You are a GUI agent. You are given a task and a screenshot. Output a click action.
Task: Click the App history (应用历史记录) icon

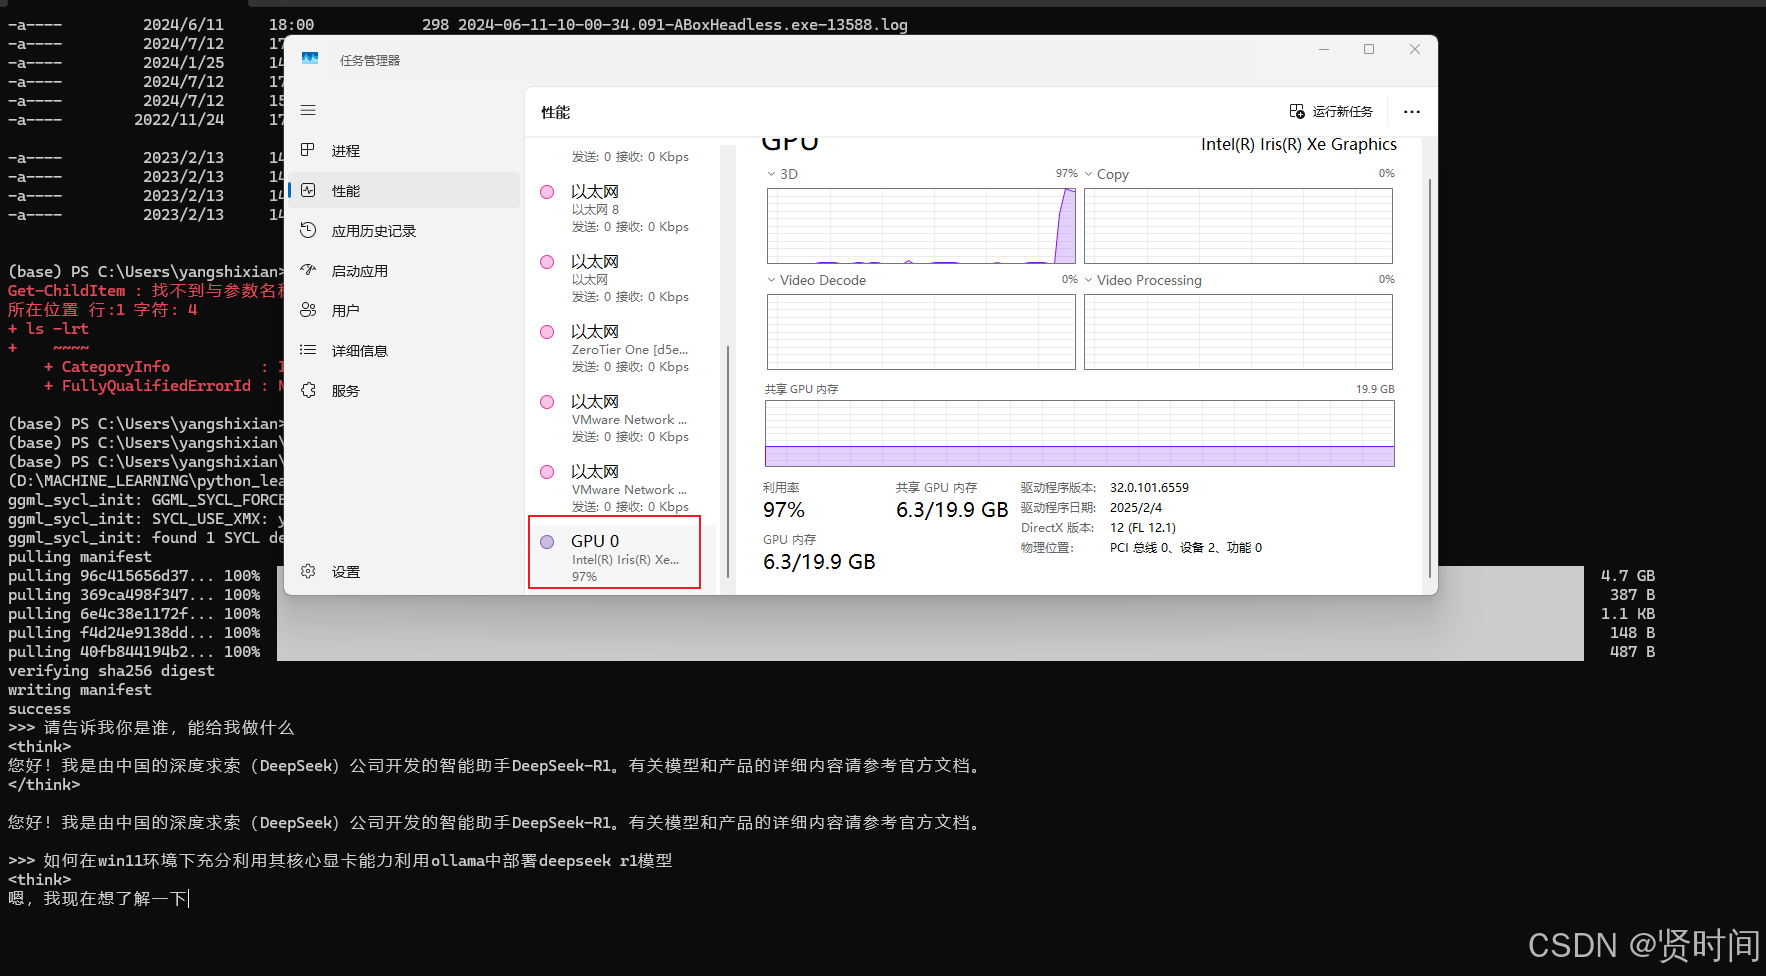[x=308, y=230]
